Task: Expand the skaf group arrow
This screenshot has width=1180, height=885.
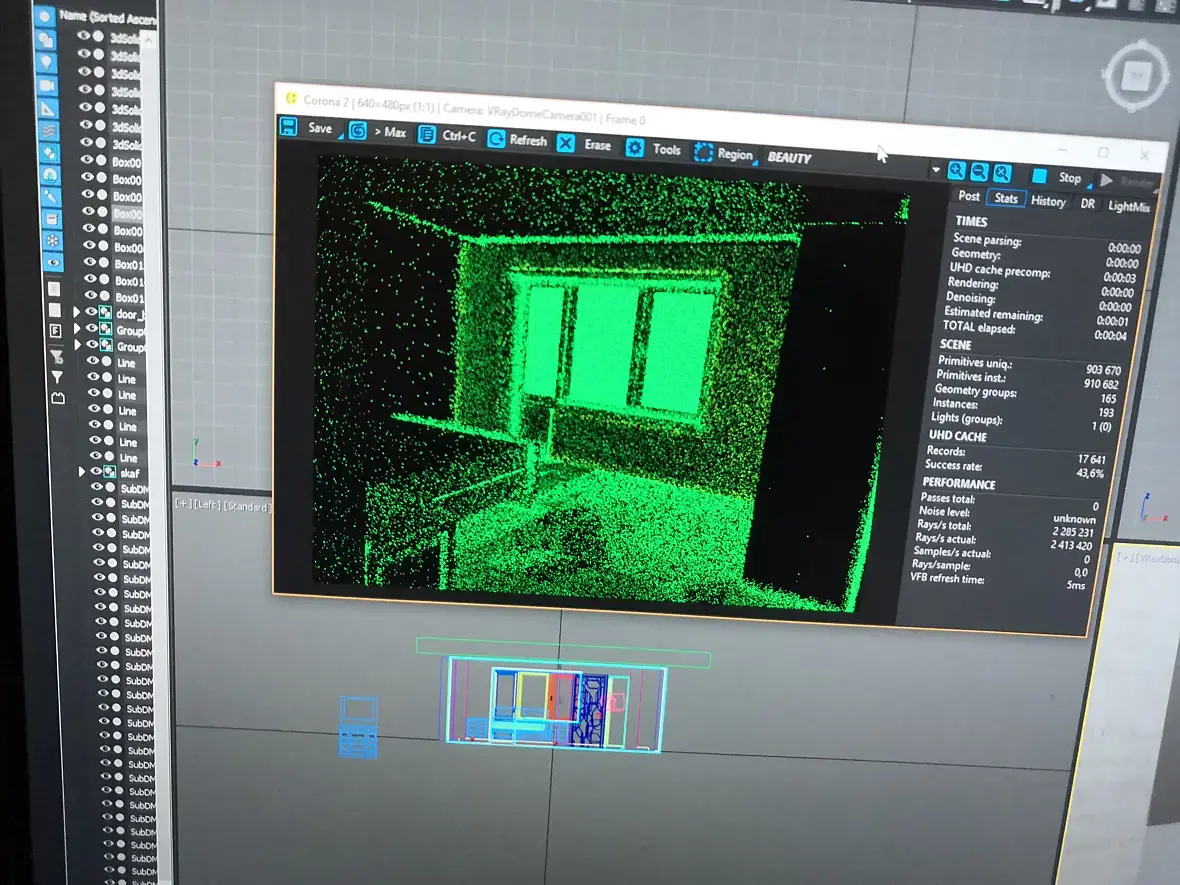Action: tap(81, 471)
